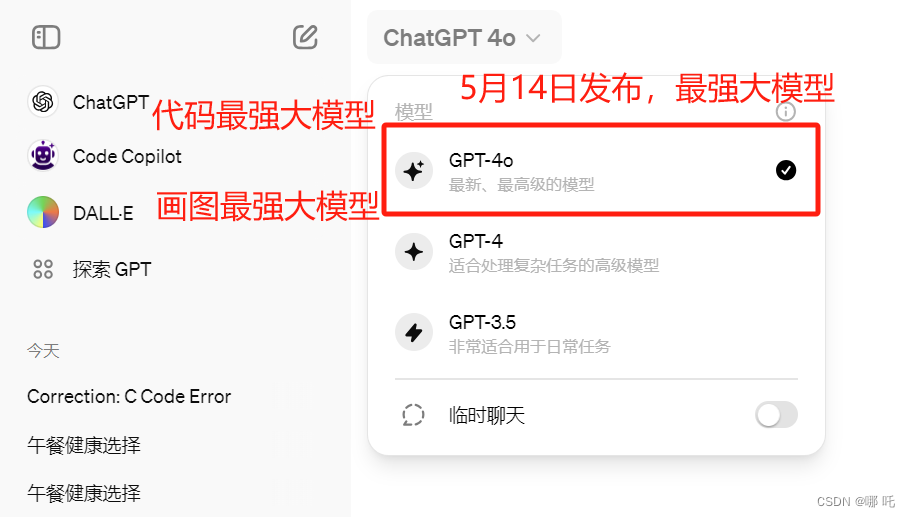The height and width of the screenshot is (517, 910).
Task: Collapse the sidebar with the panel icon
Action: tap(46, 38)
